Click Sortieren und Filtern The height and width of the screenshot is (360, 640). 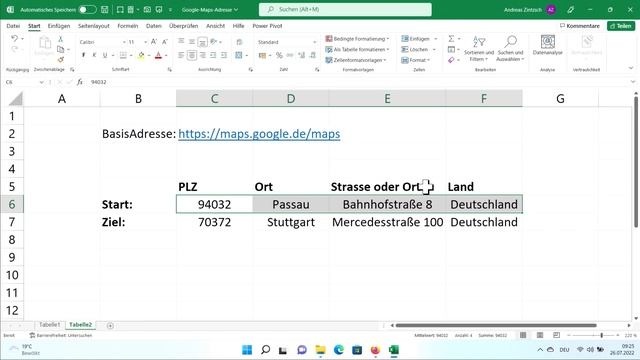[x=479, y=48]
